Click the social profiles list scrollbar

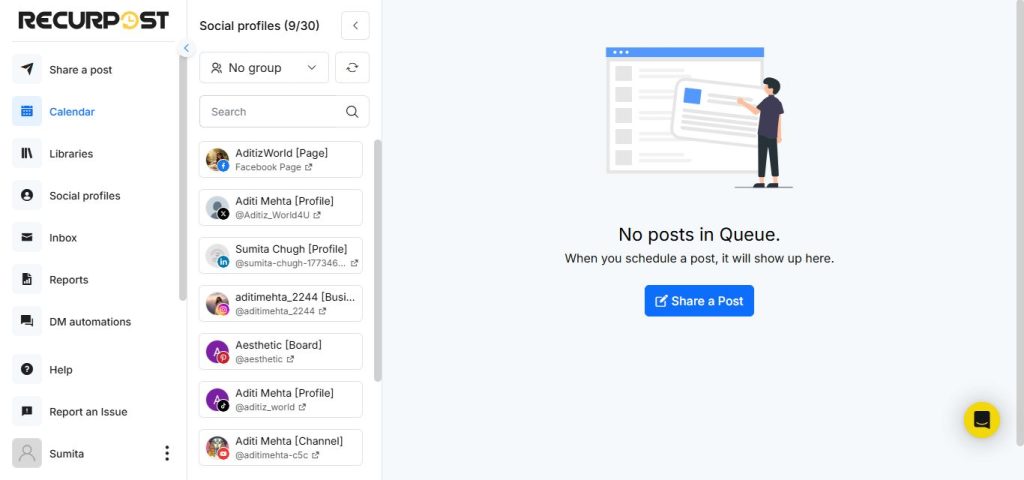click(377, 261)
